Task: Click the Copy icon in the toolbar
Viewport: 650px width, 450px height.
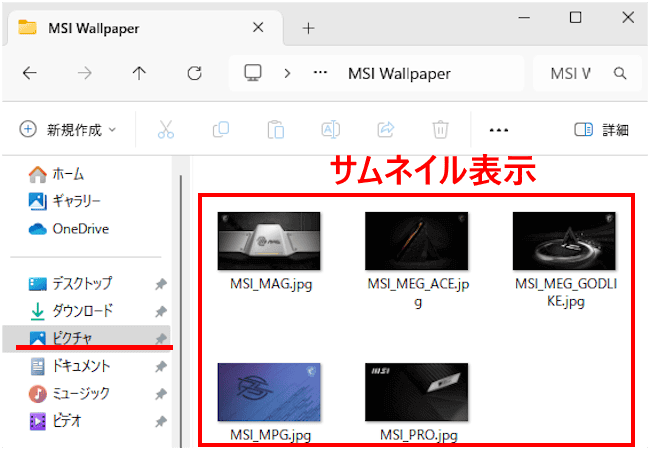Action: [x=221, y=130]
